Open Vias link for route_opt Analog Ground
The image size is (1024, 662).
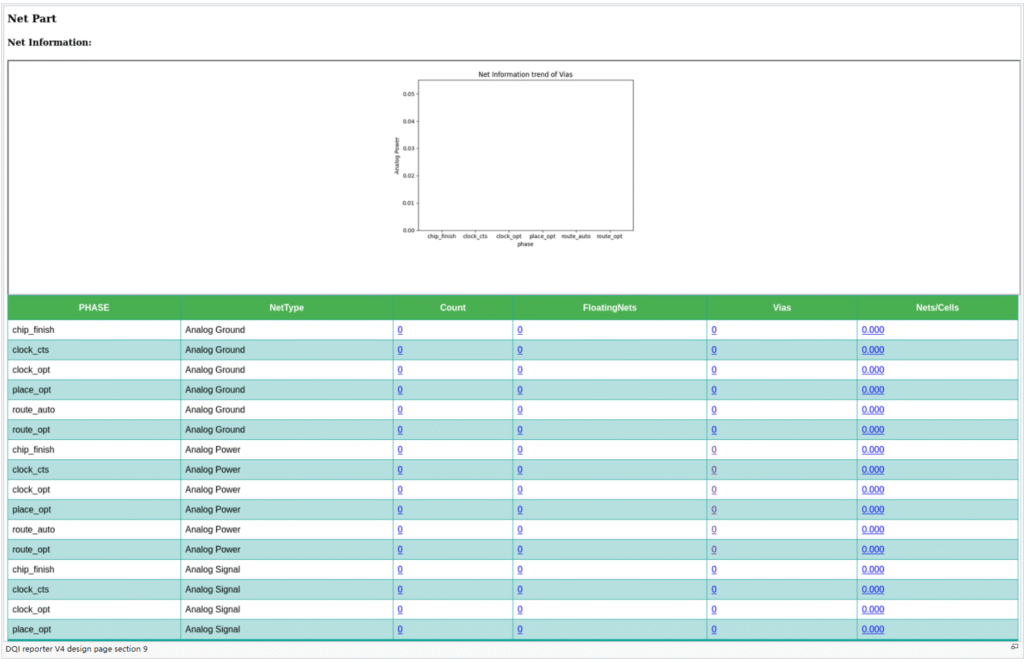click(x=714, y=430)
